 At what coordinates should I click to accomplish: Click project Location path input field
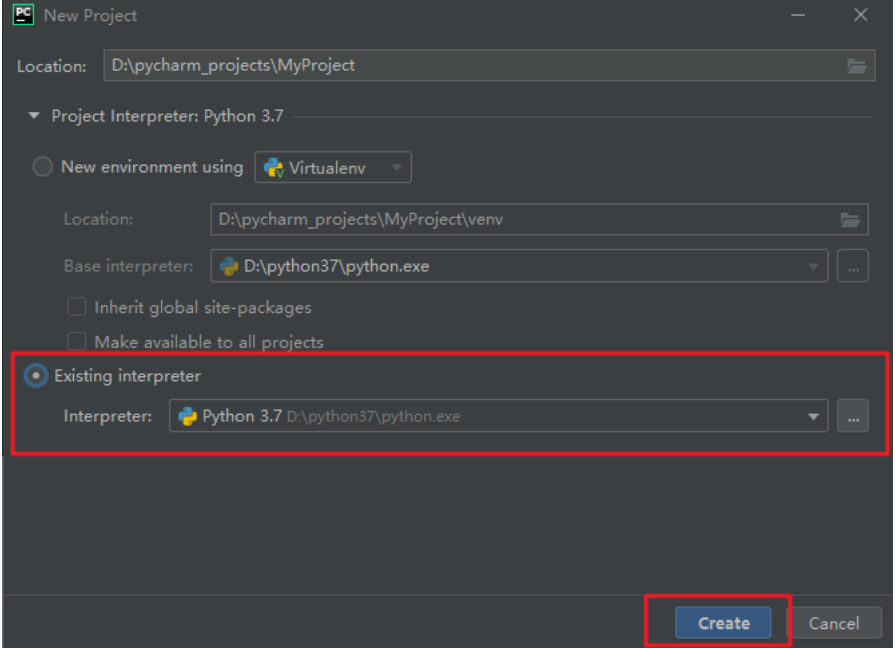point(489,66)
